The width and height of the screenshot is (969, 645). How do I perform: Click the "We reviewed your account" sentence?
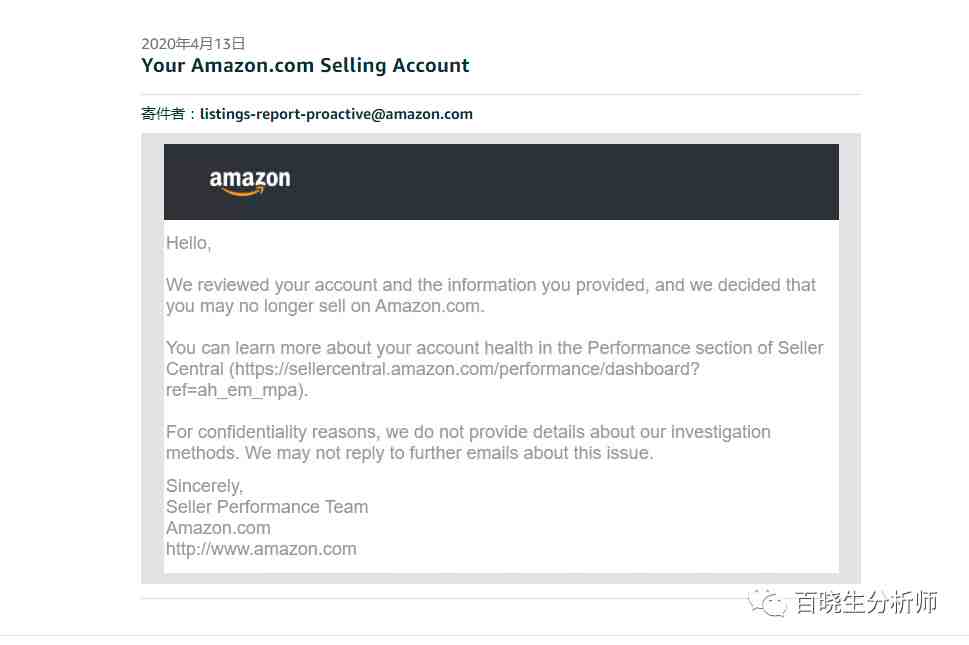tap(491, 285)
